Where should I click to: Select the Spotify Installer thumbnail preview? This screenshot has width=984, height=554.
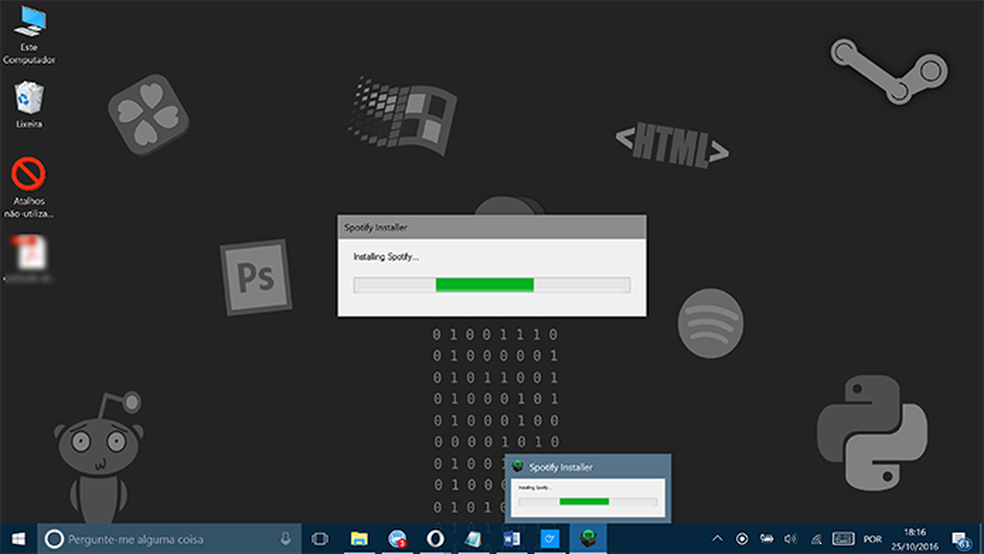tap(587, 490)
